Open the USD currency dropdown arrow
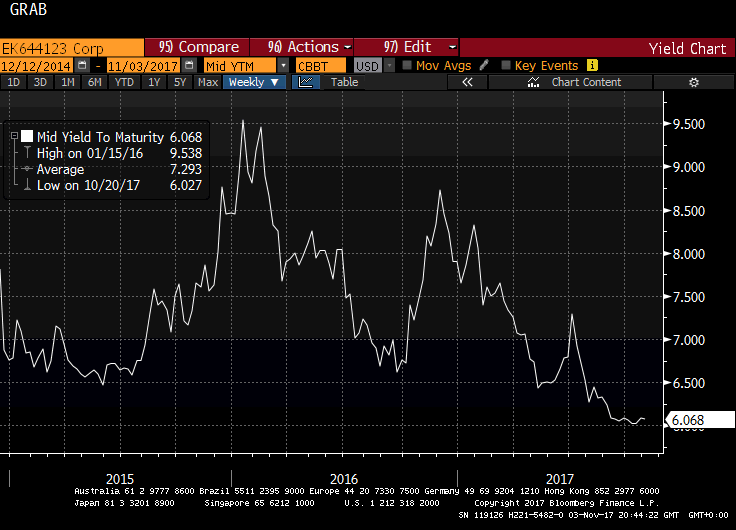The image size is (736, 530). [389, 66]
